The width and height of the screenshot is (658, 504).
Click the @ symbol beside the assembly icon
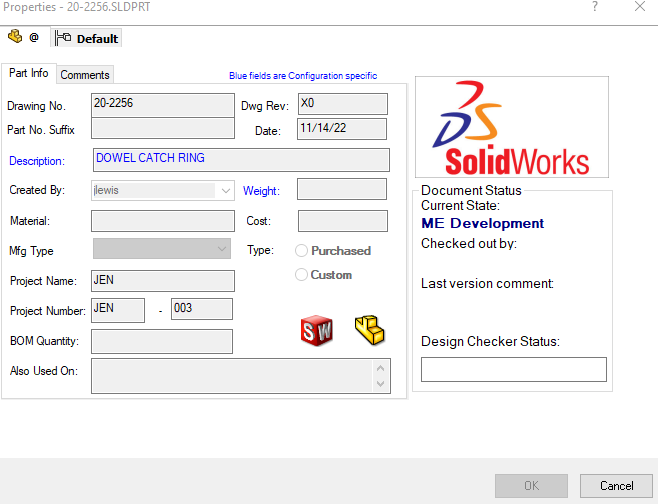[34, 37]
